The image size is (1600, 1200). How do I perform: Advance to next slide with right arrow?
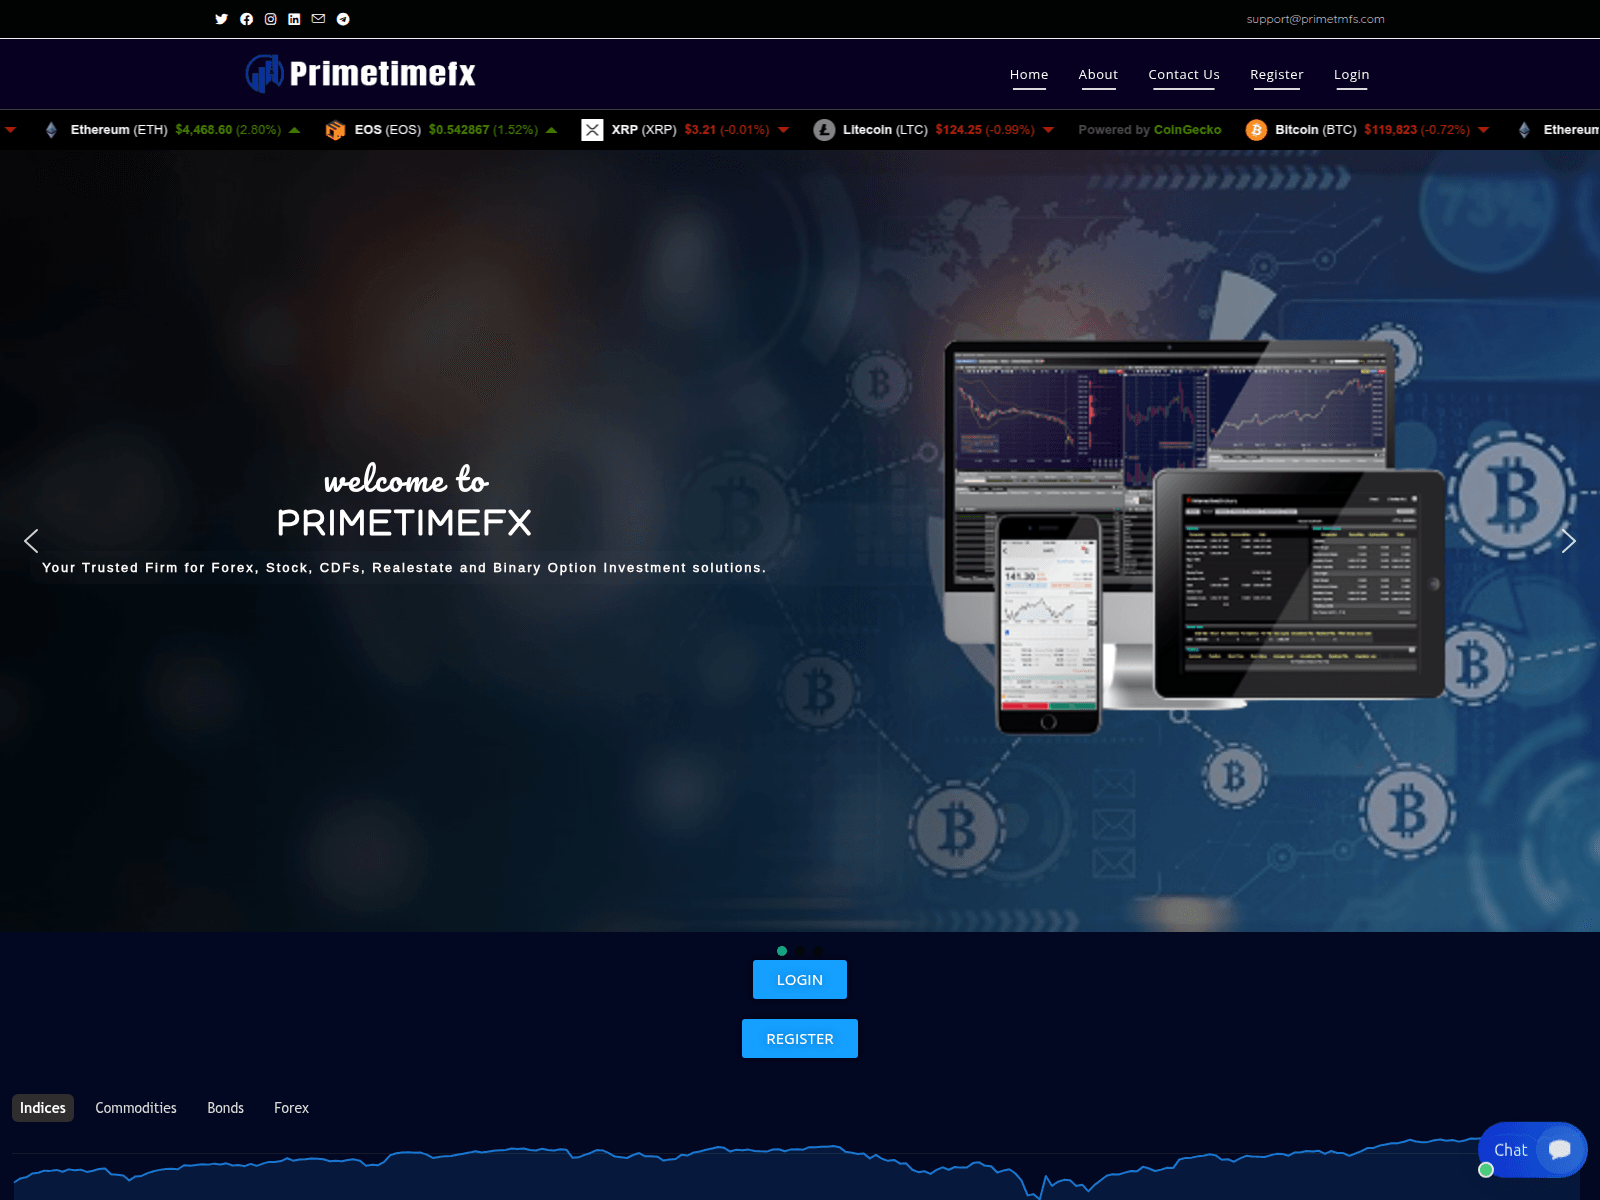coord(1568,541)
